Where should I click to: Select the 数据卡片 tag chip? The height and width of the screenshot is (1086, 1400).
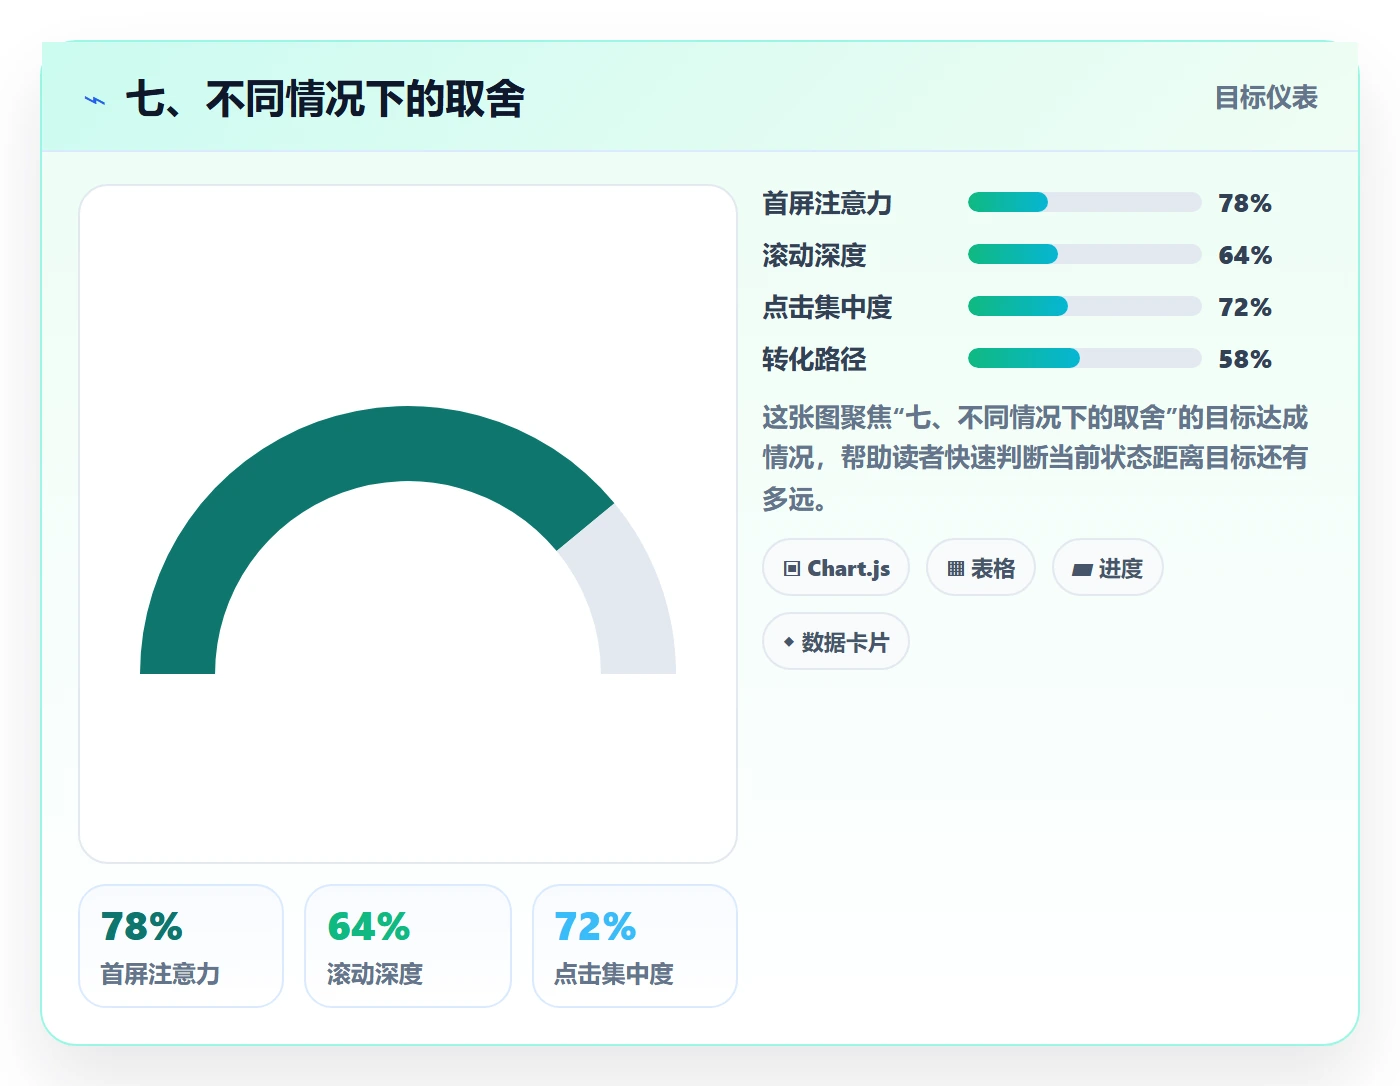pyautogui.click(x=836, y=642)
